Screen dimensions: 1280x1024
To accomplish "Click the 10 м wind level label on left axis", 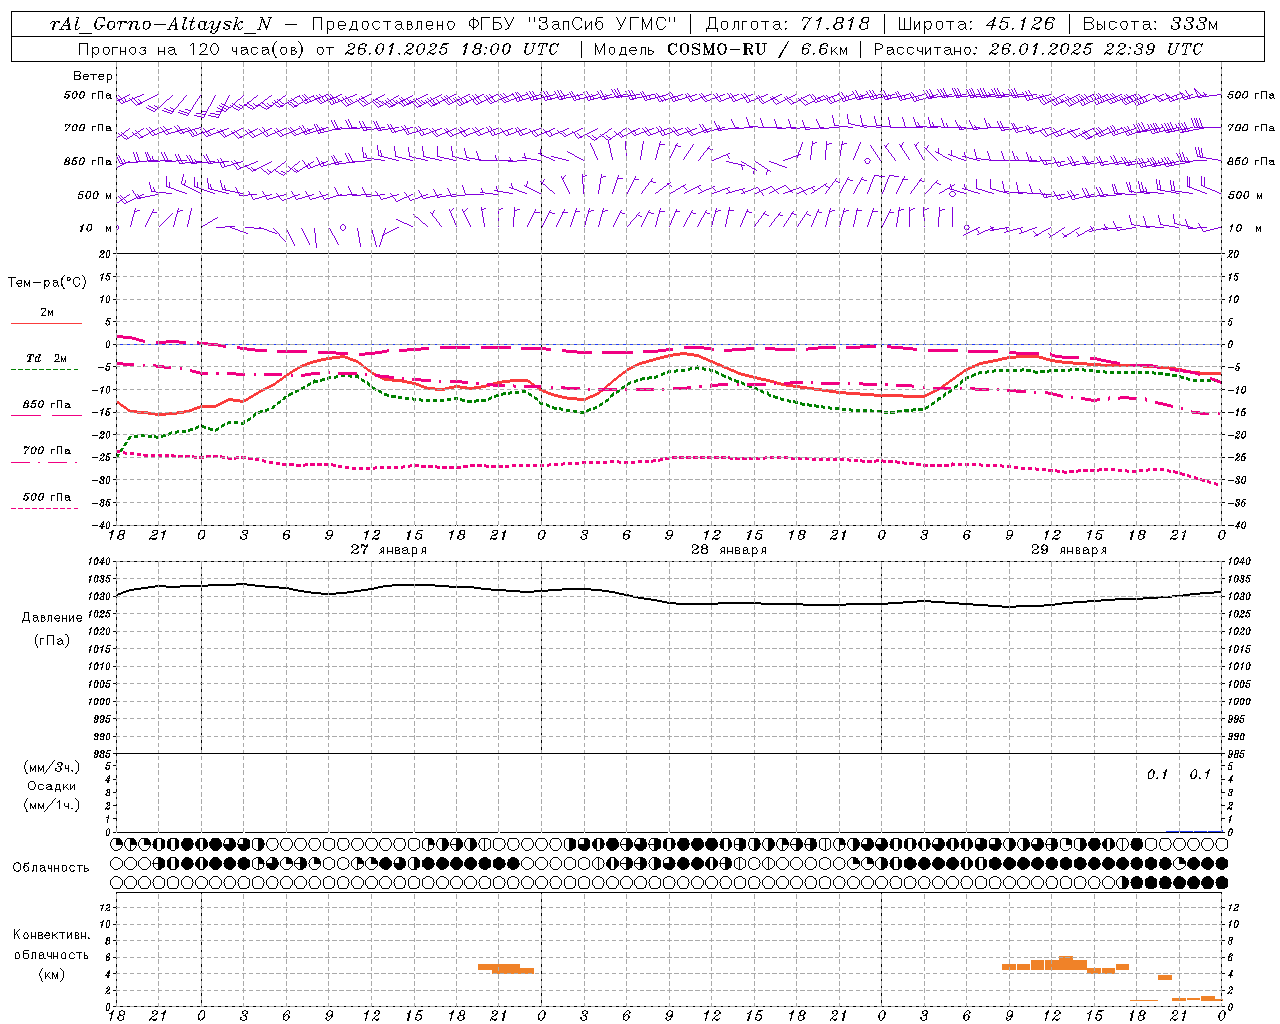I will tap(96, 228).
